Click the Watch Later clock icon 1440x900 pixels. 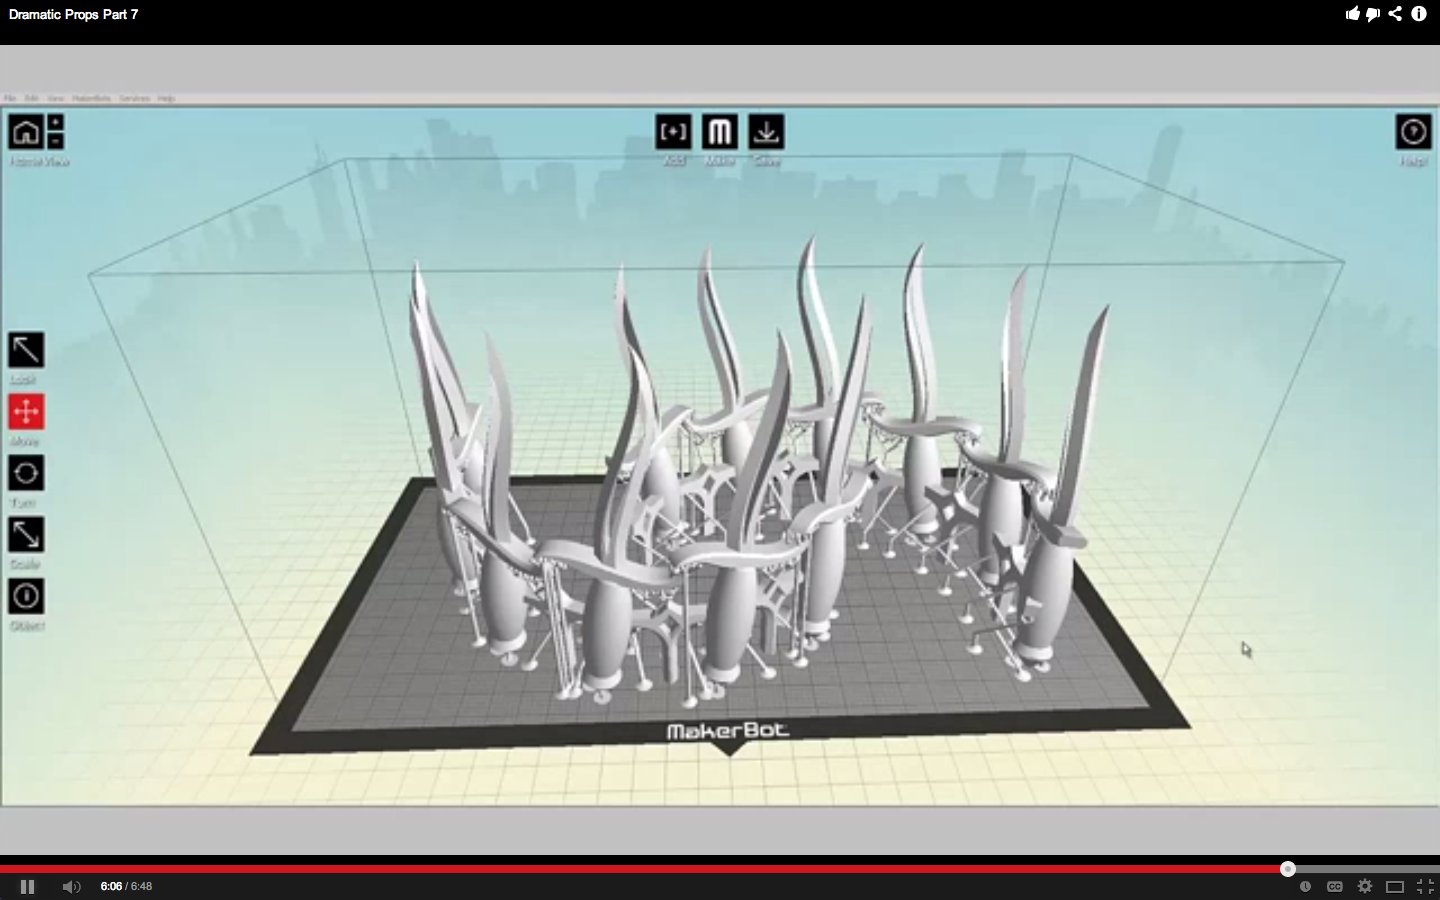pyautogui.click(x=1305, y=886)
